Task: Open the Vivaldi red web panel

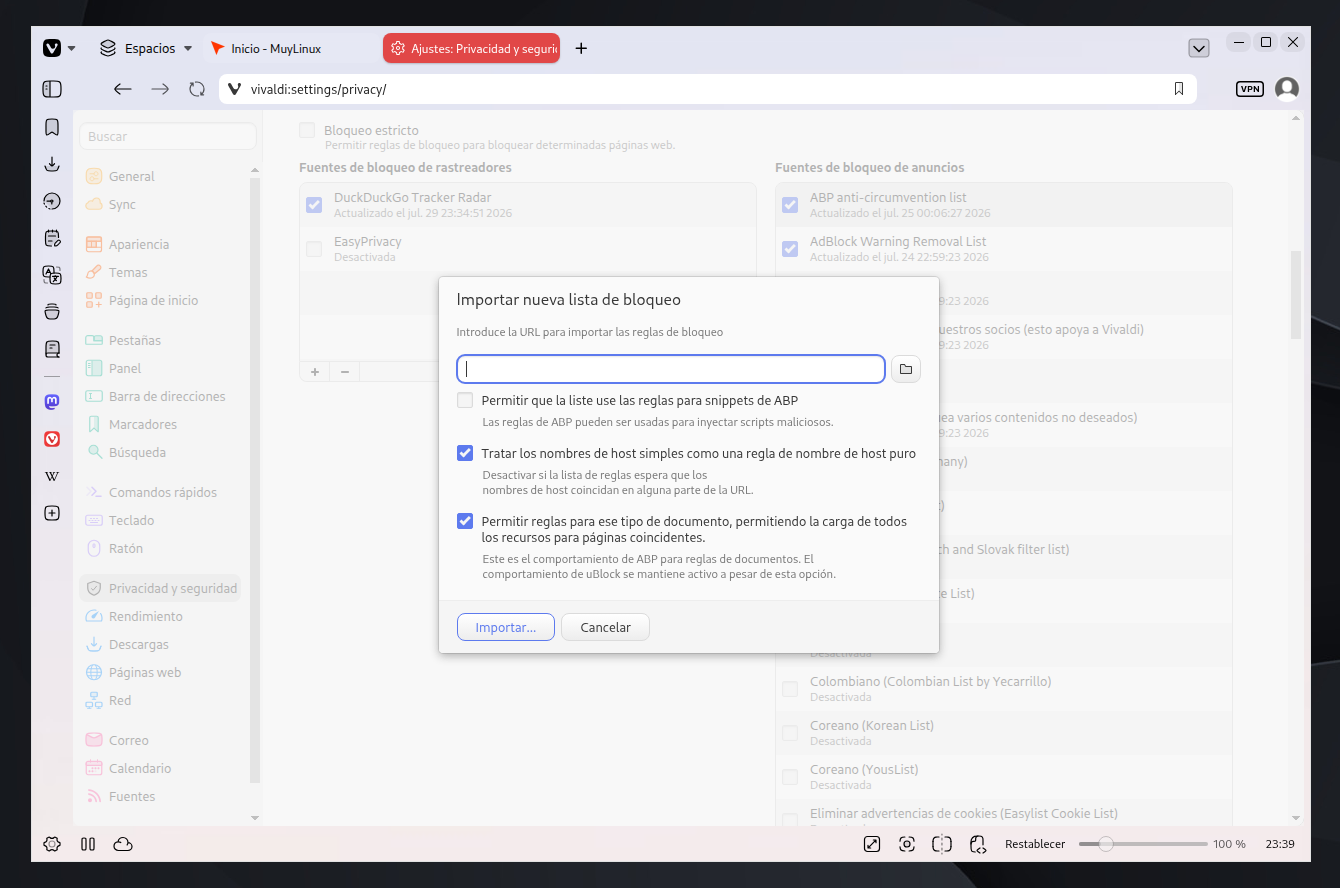Action: (x=52, y=438)
